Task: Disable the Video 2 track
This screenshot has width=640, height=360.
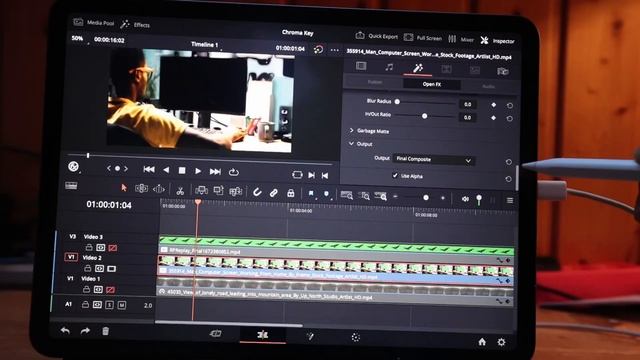Action: pyautogui.click(x=111, y=269)
